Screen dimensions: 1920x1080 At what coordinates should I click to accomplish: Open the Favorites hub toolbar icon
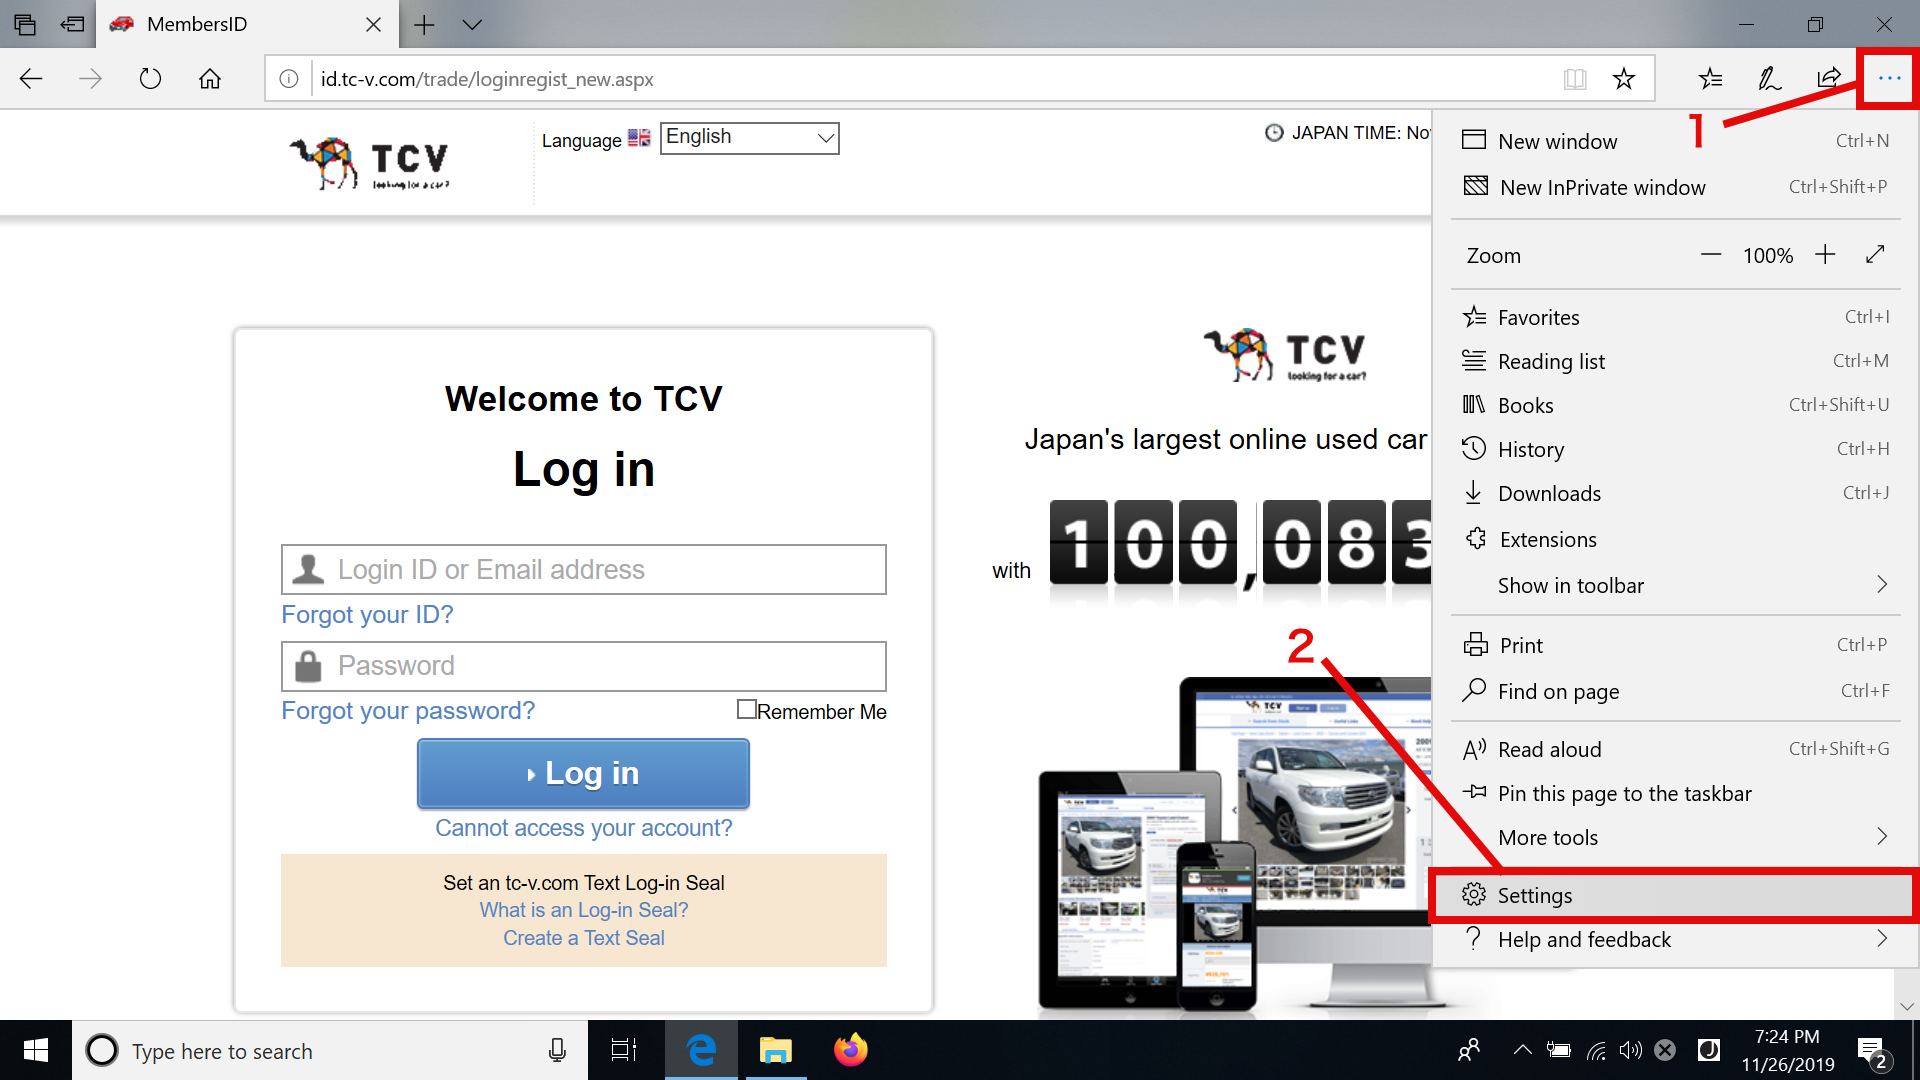(x=1710, y=79)
